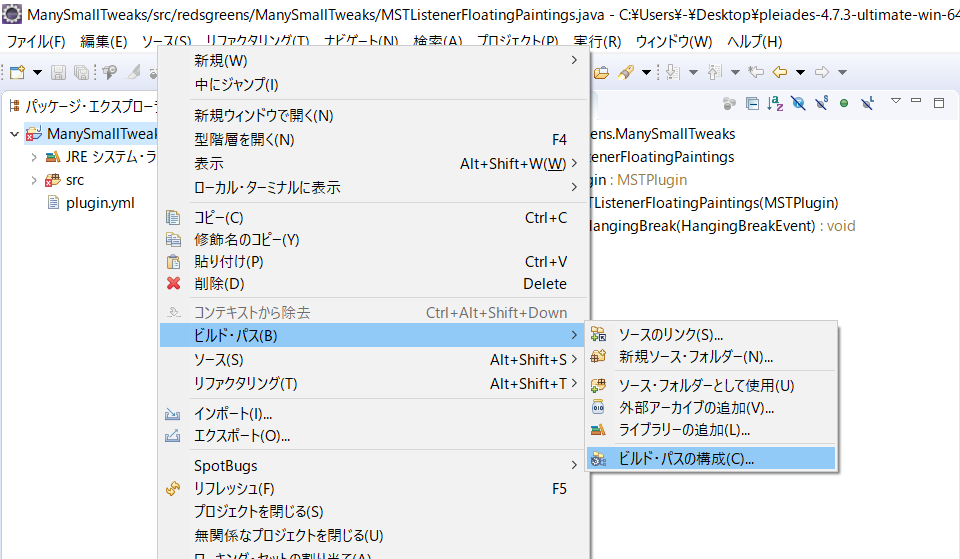Screen dimensions: 960x559
Task: Open the 表示 submenu
Action: [x=373, y=163]
